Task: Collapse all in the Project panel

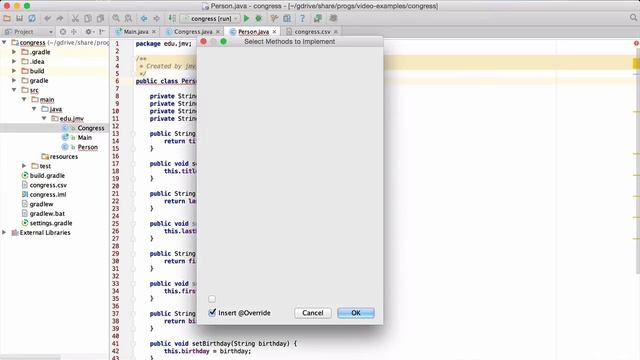Action: click(74, 31)
